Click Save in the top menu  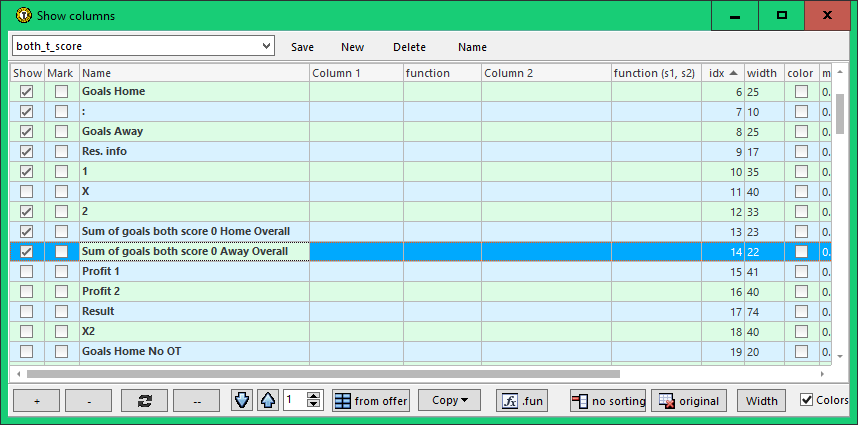click(302, 47)
